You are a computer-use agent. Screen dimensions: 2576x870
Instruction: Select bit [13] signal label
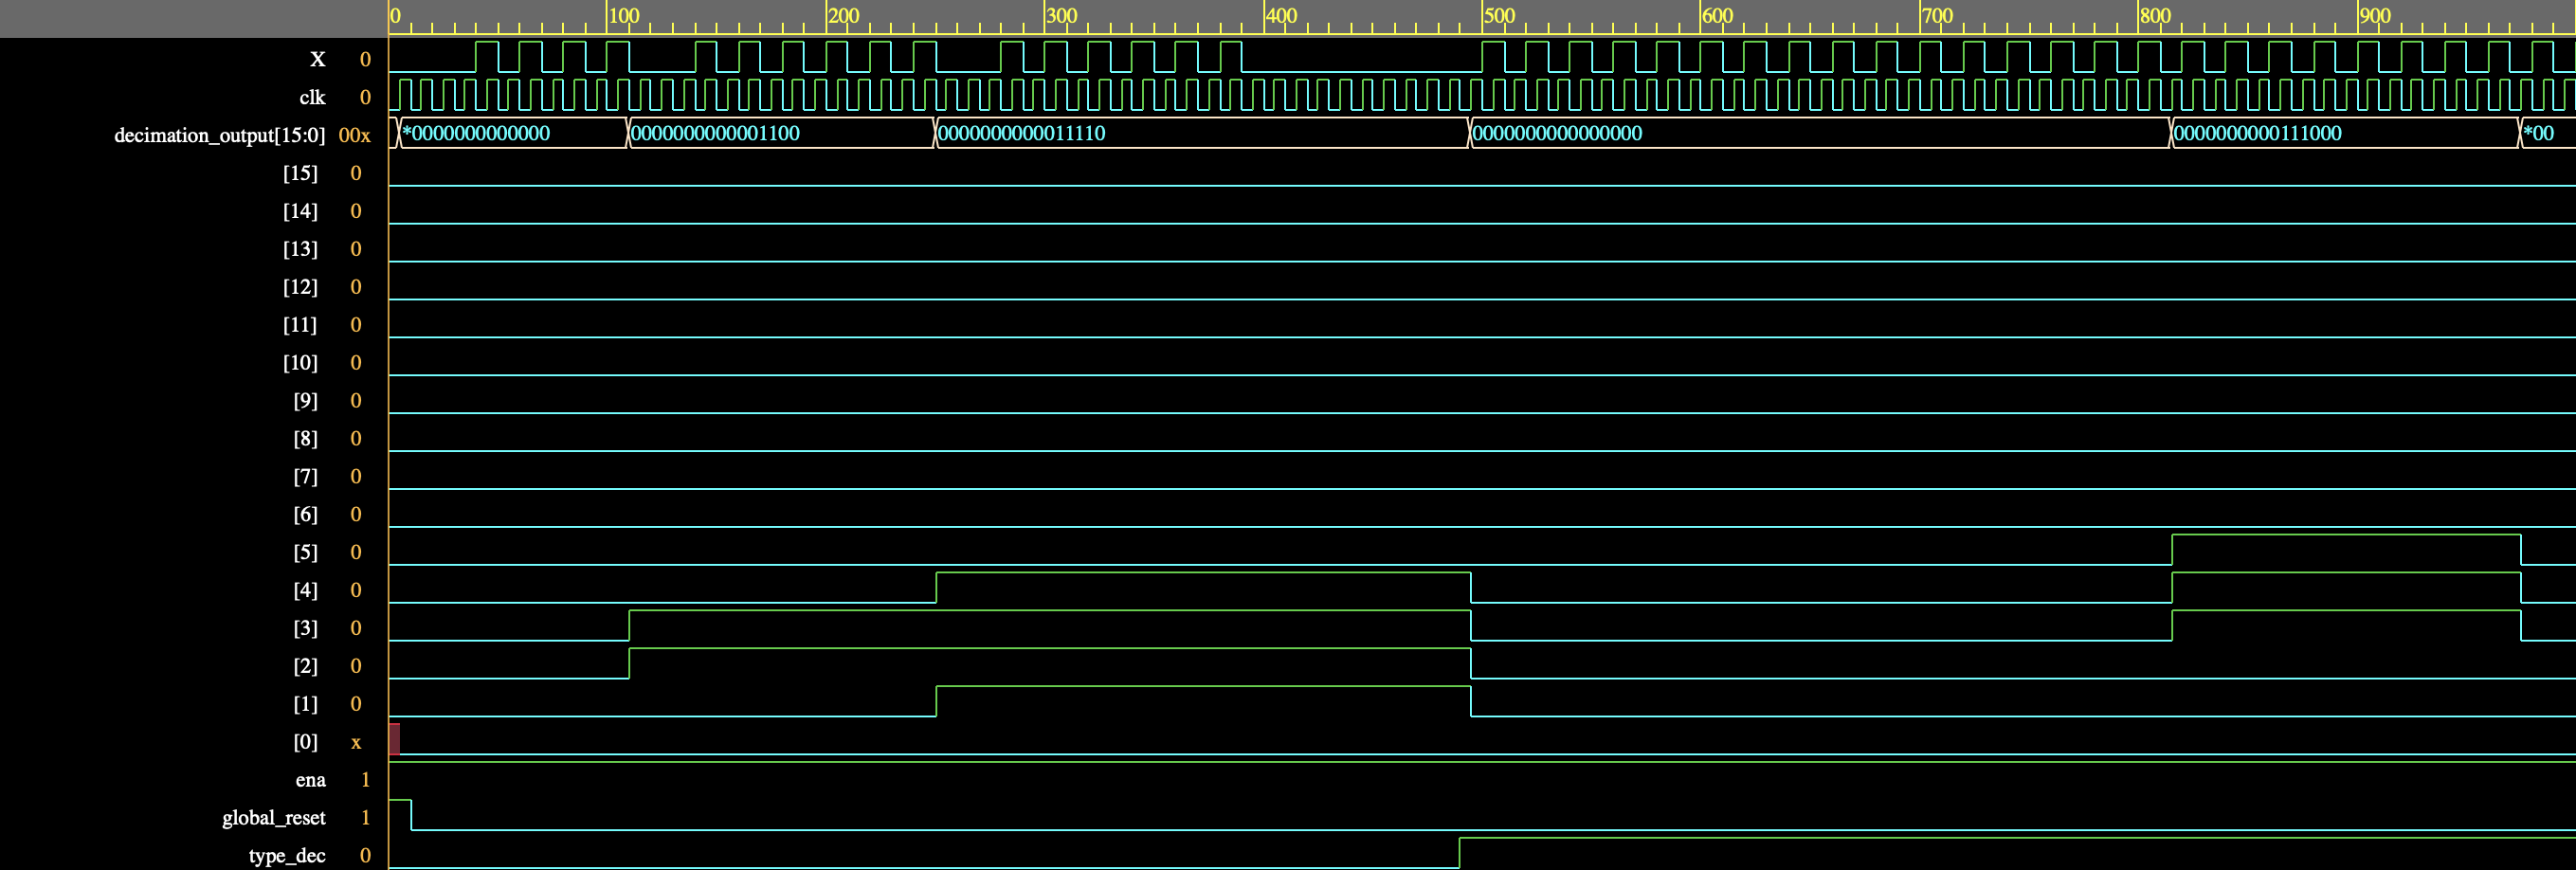300,249
